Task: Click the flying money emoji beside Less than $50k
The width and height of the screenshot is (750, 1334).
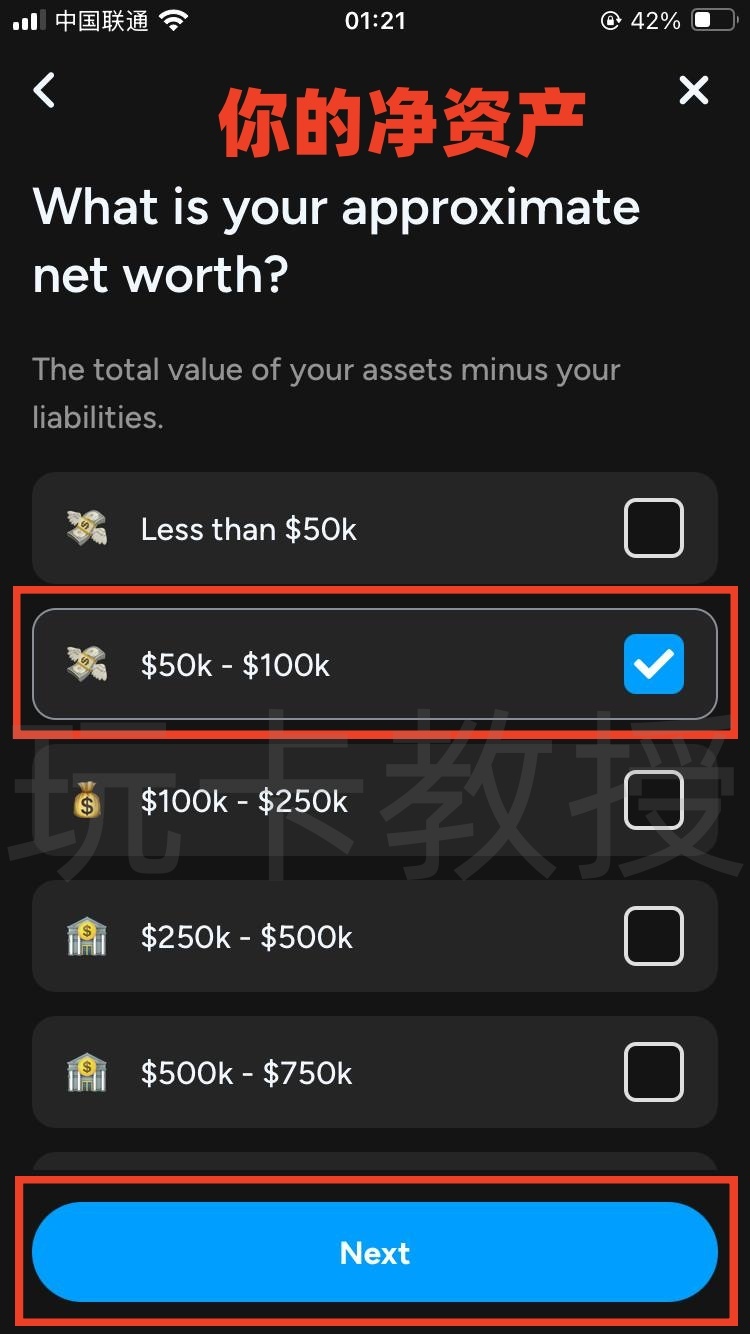Action: point(88,528)
